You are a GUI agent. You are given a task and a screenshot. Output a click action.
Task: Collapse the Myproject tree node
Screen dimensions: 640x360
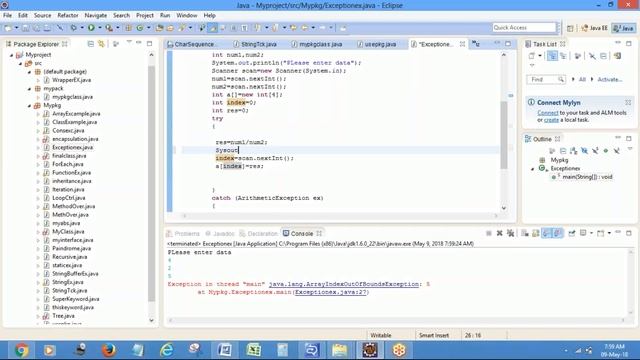tap(11, 55)
